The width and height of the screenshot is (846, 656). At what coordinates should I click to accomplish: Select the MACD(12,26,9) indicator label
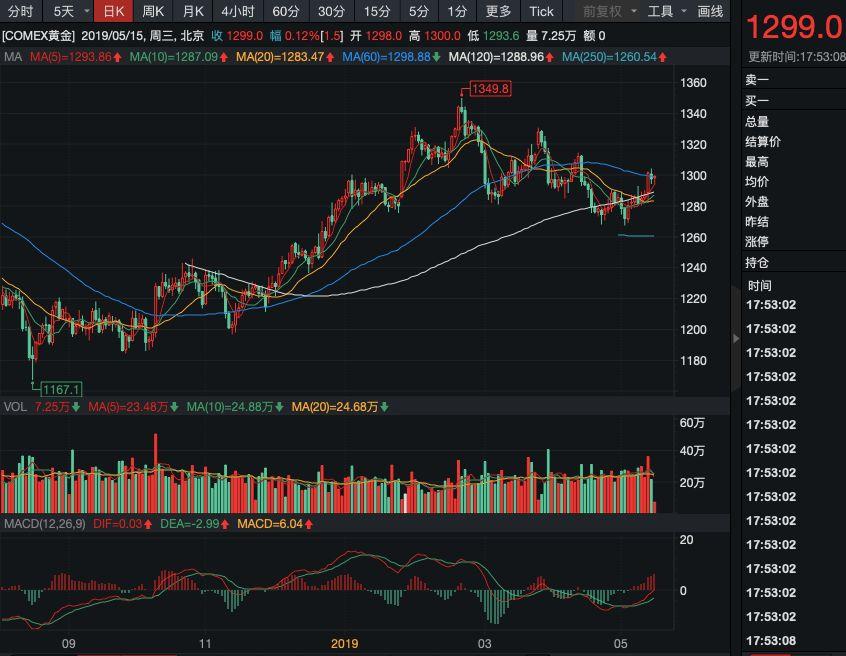coord(44,524)
